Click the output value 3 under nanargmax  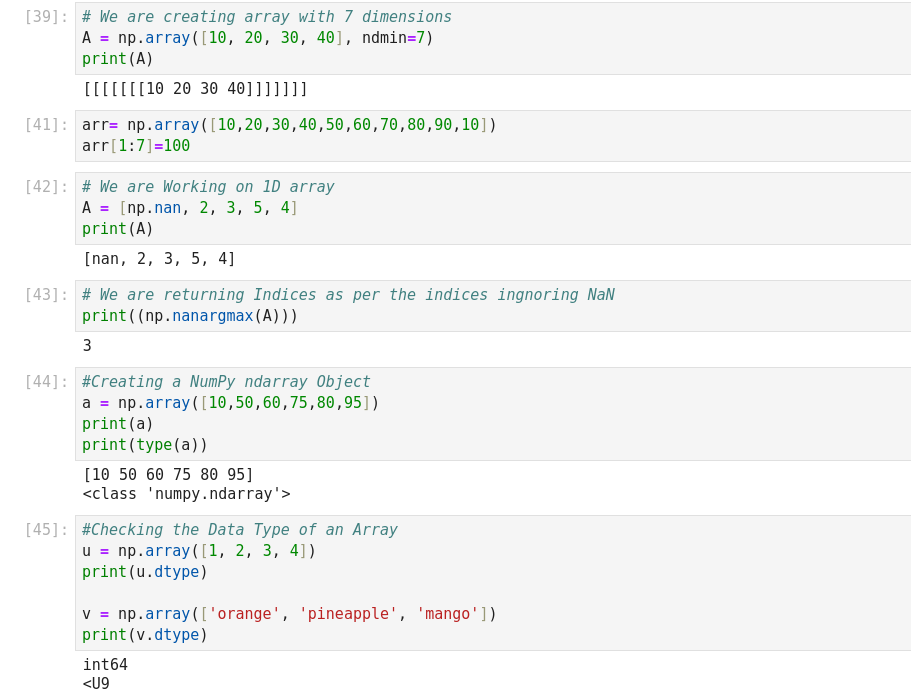pyautogui.click(x=87, y=346)
